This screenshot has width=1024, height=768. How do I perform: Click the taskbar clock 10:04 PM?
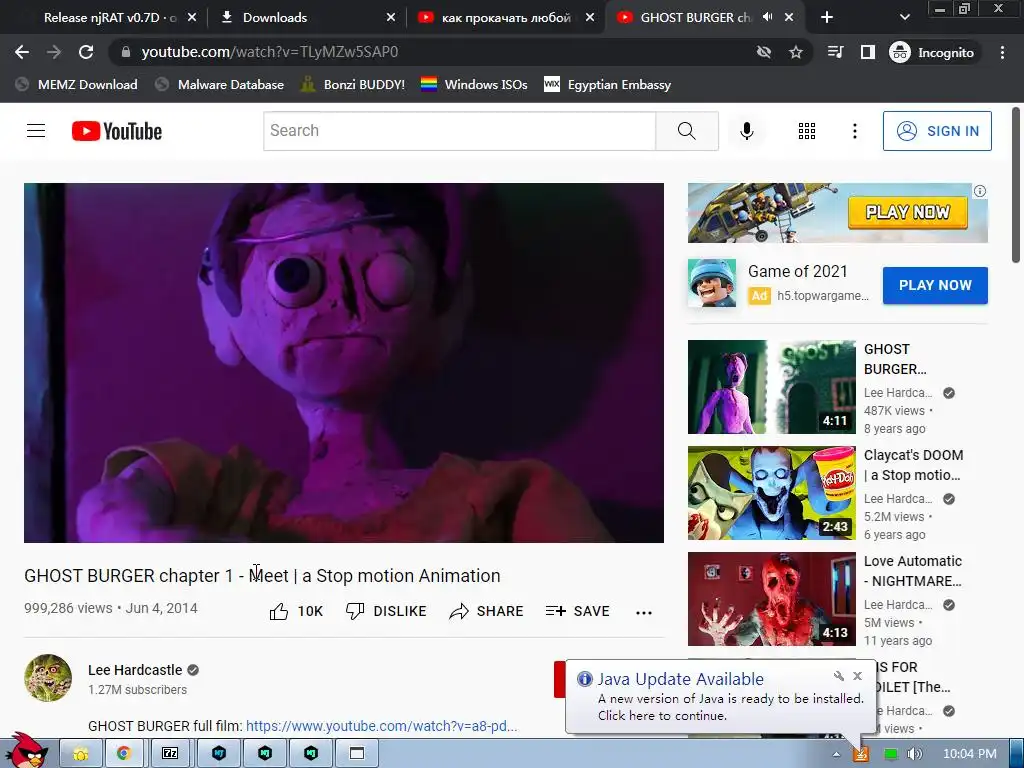click(970, 754)
